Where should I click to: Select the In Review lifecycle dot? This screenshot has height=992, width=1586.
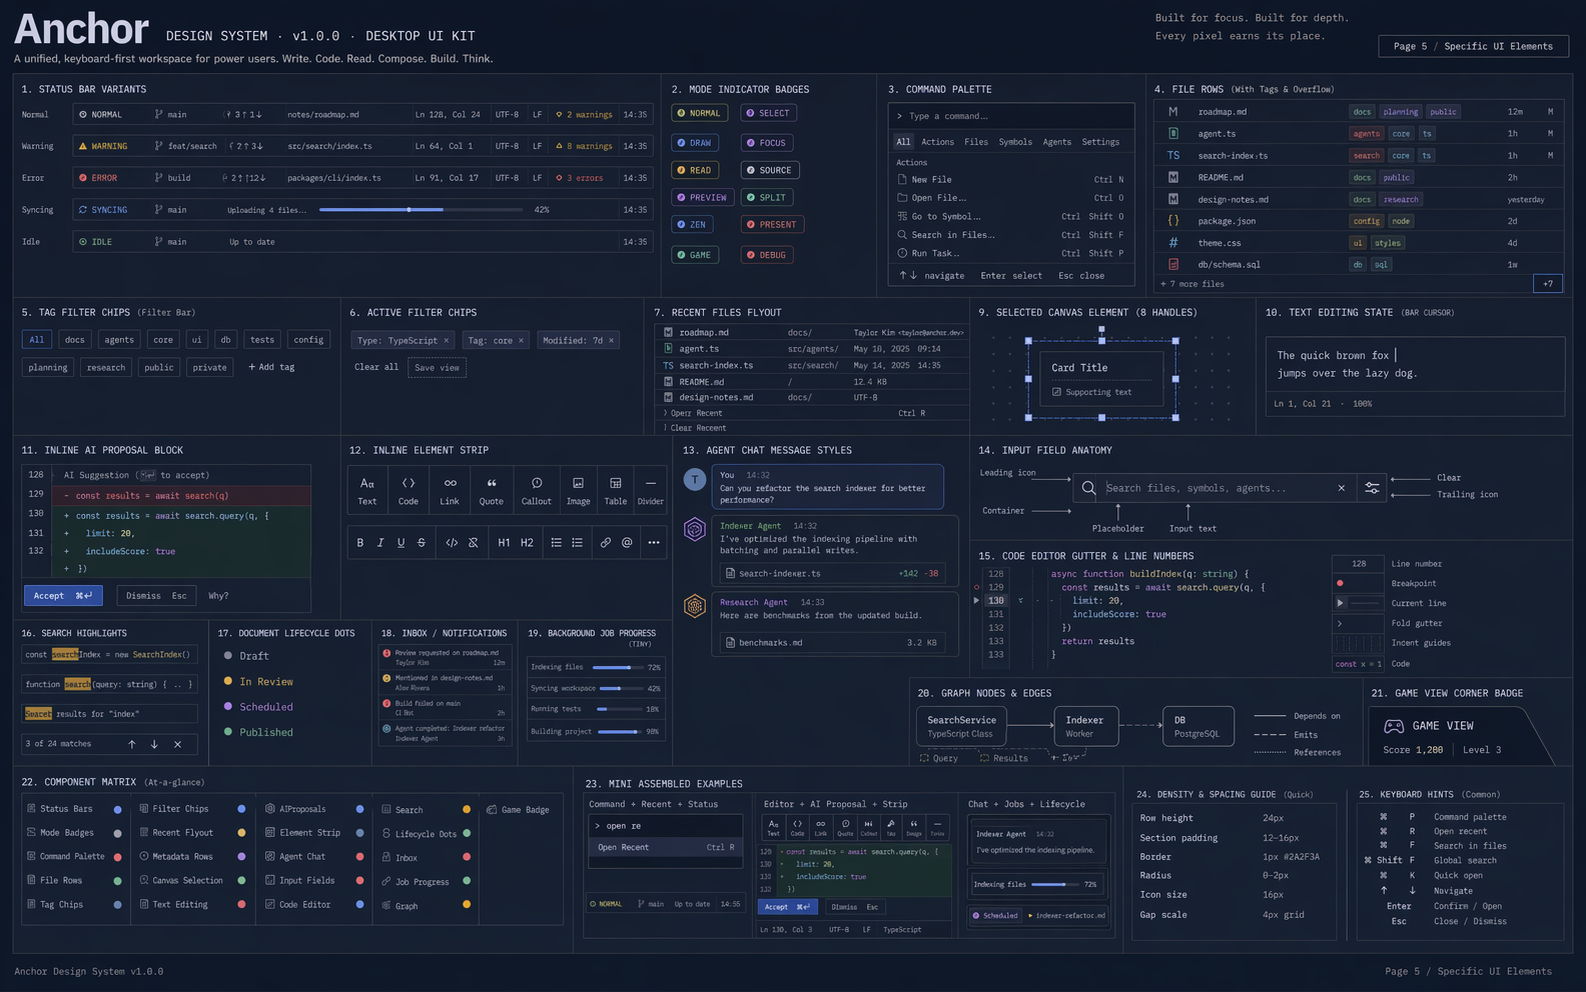(229, 681)
